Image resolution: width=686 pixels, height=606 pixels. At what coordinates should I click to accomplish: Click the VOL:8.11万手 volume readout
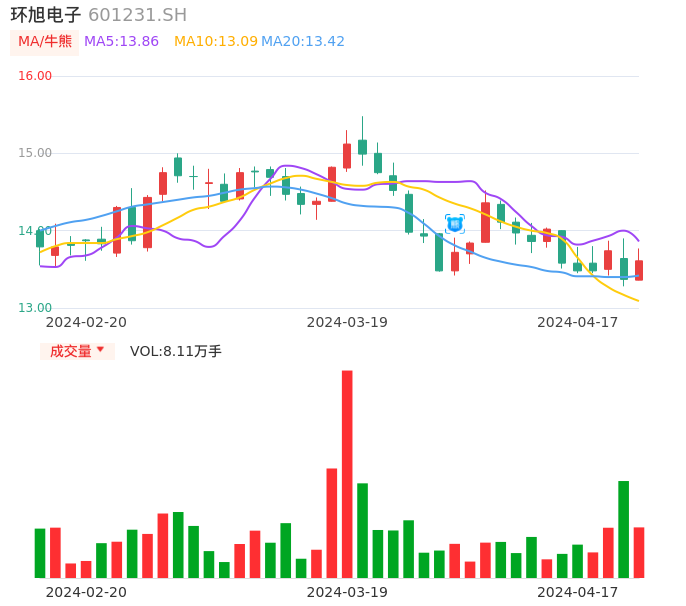(176, 351)
